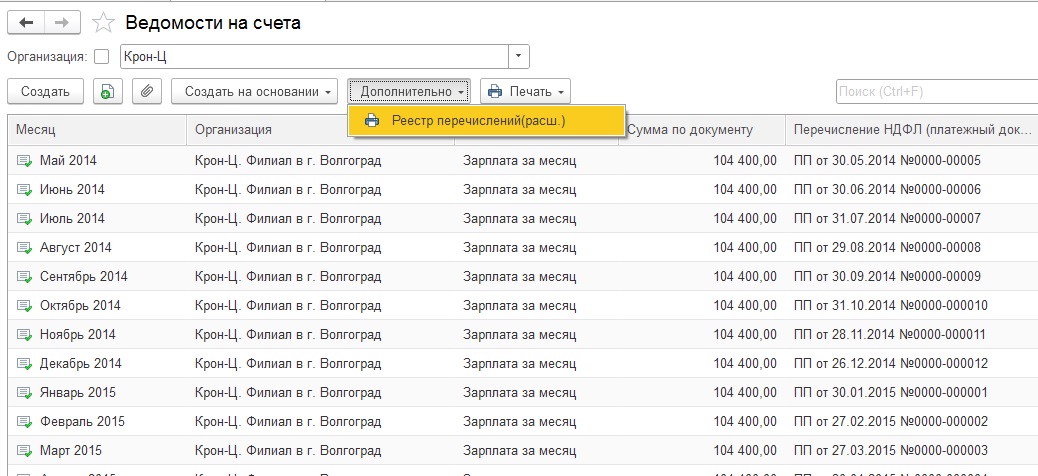The image size is (1038, 476).
Task: Enable the Организация filter checkbox
Action: tap(102, 57)
